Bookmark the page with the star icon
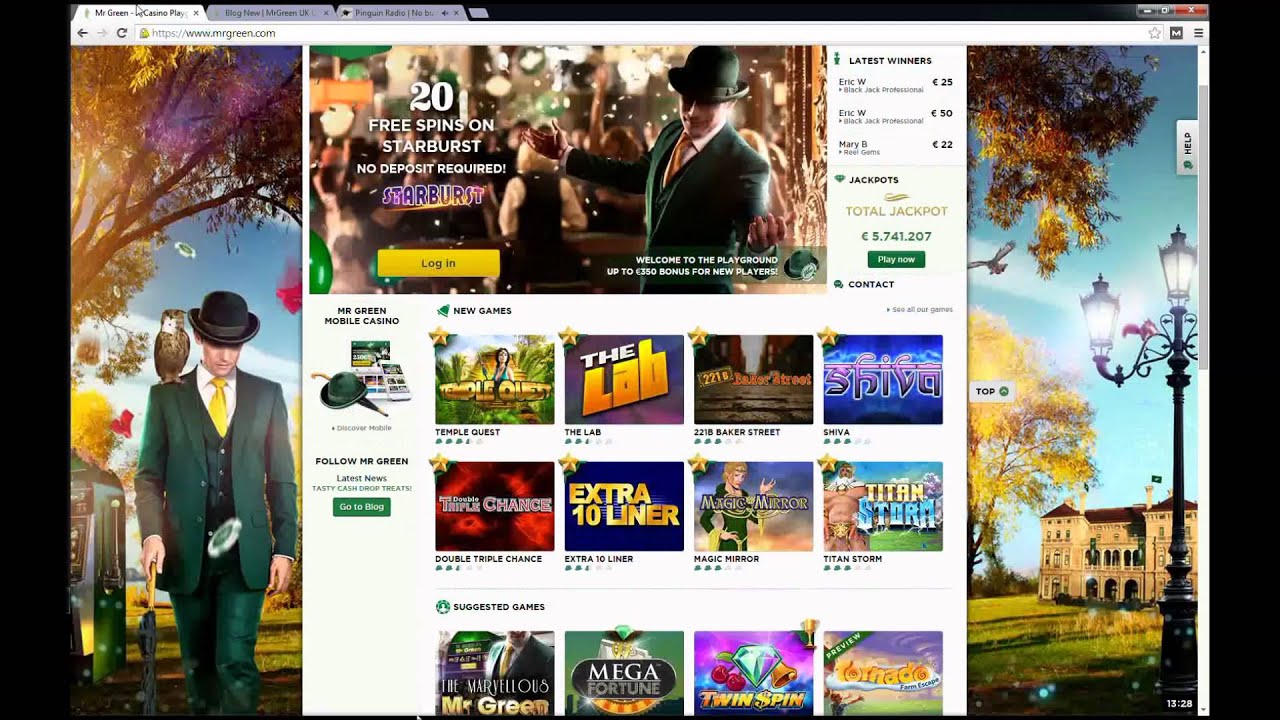 [1155, 33]
